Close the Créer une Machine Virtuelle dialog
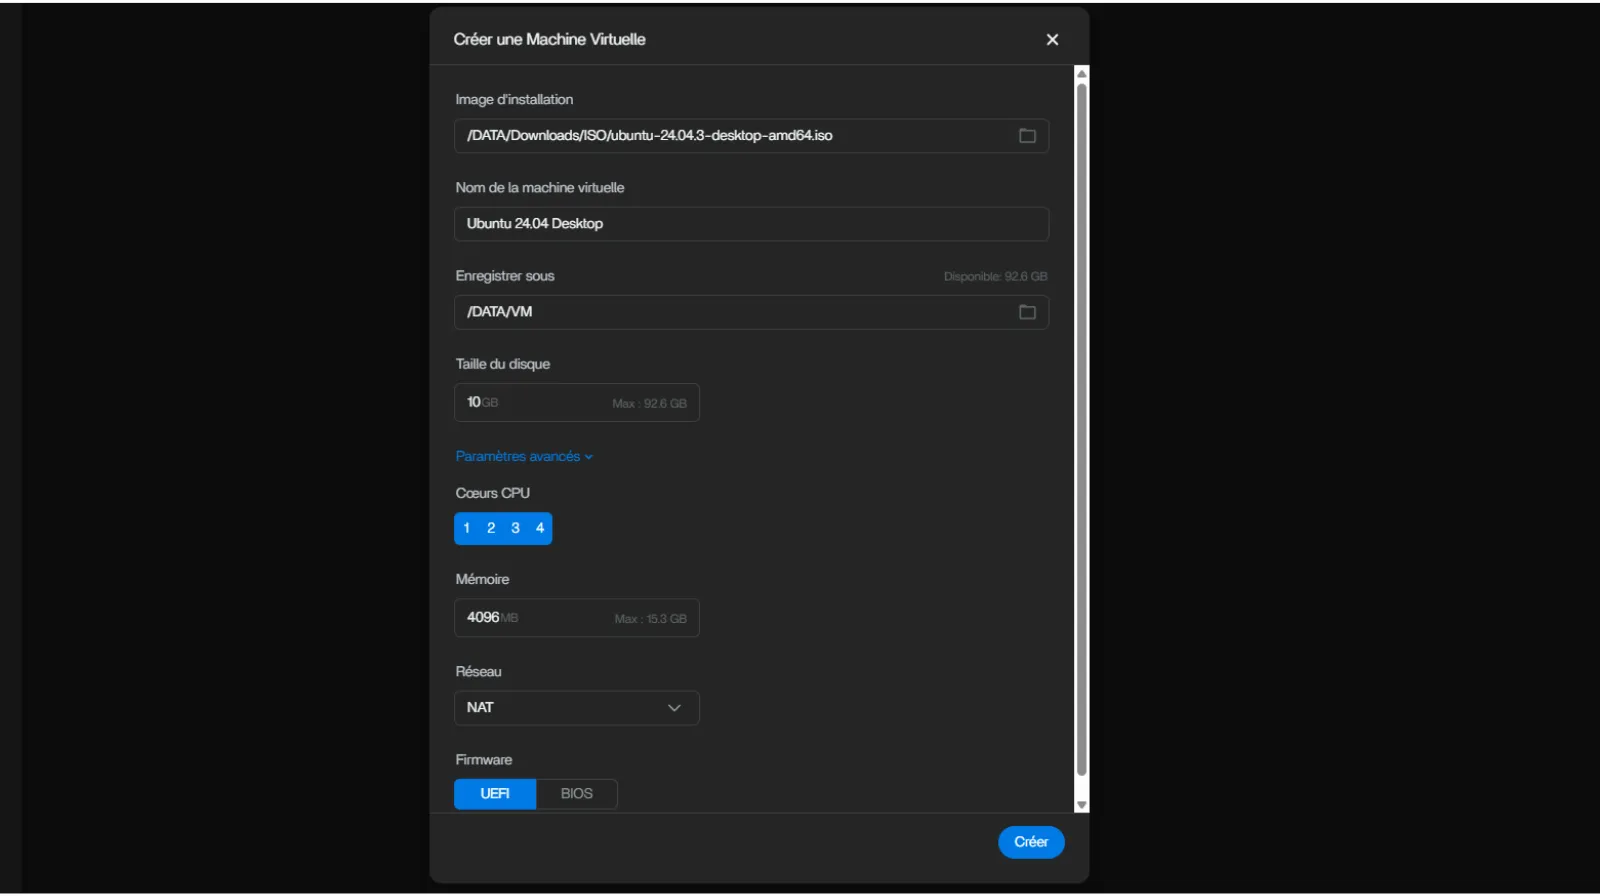 pyautogui.click(x=1052, y=40)
